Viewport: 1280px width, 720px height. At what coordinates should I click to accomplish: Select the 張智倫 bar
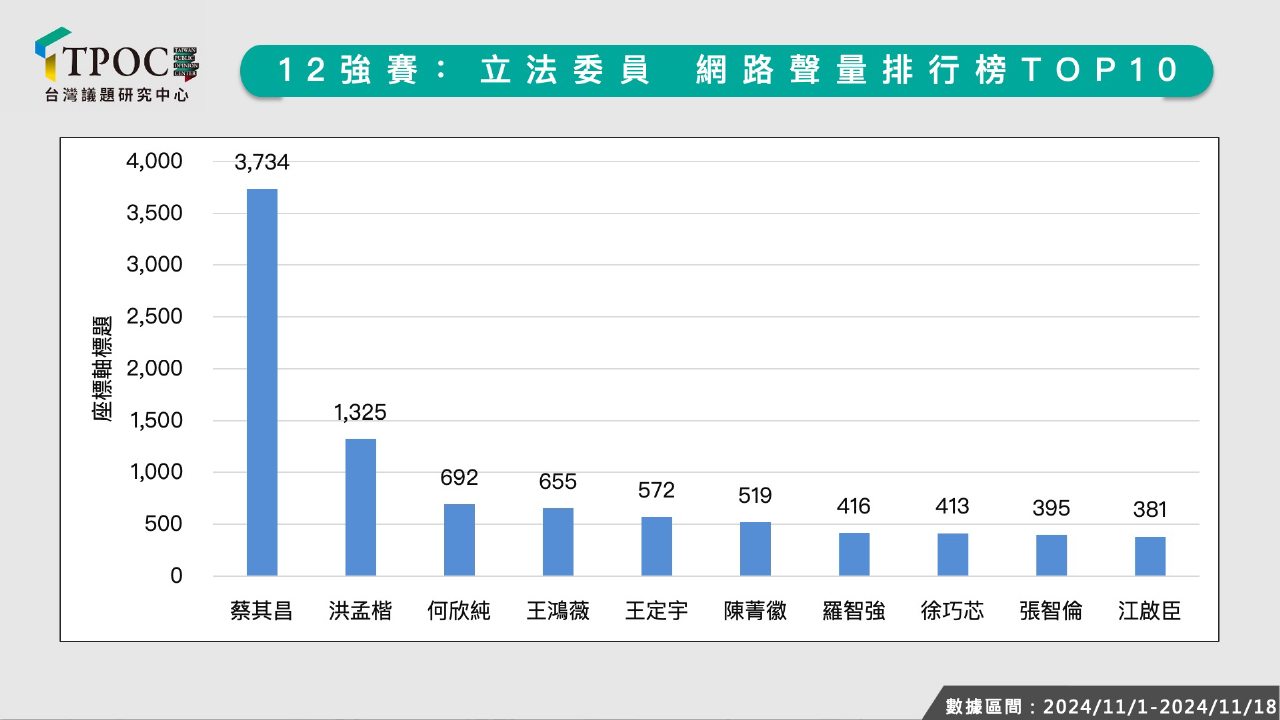(1051, 555)
